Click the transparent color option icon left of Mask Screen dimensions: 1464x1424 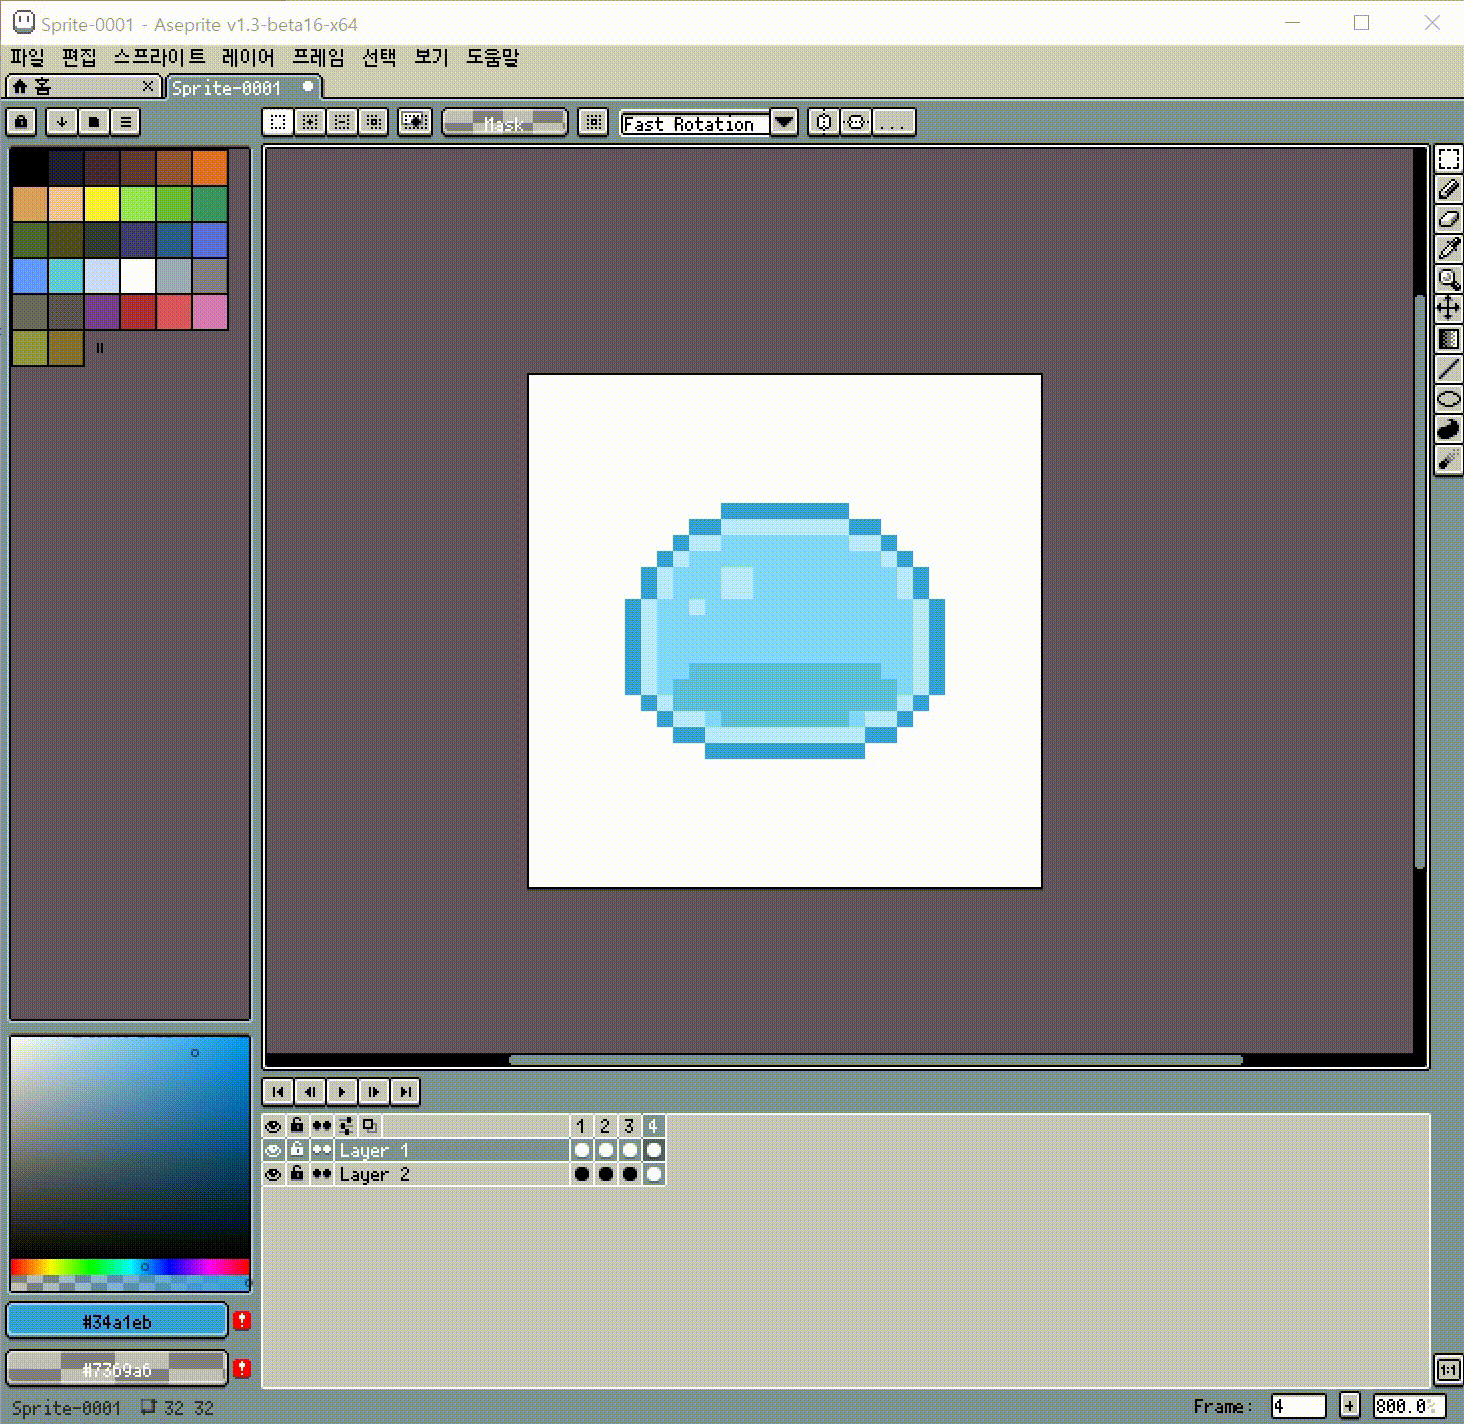click(415, 122)
